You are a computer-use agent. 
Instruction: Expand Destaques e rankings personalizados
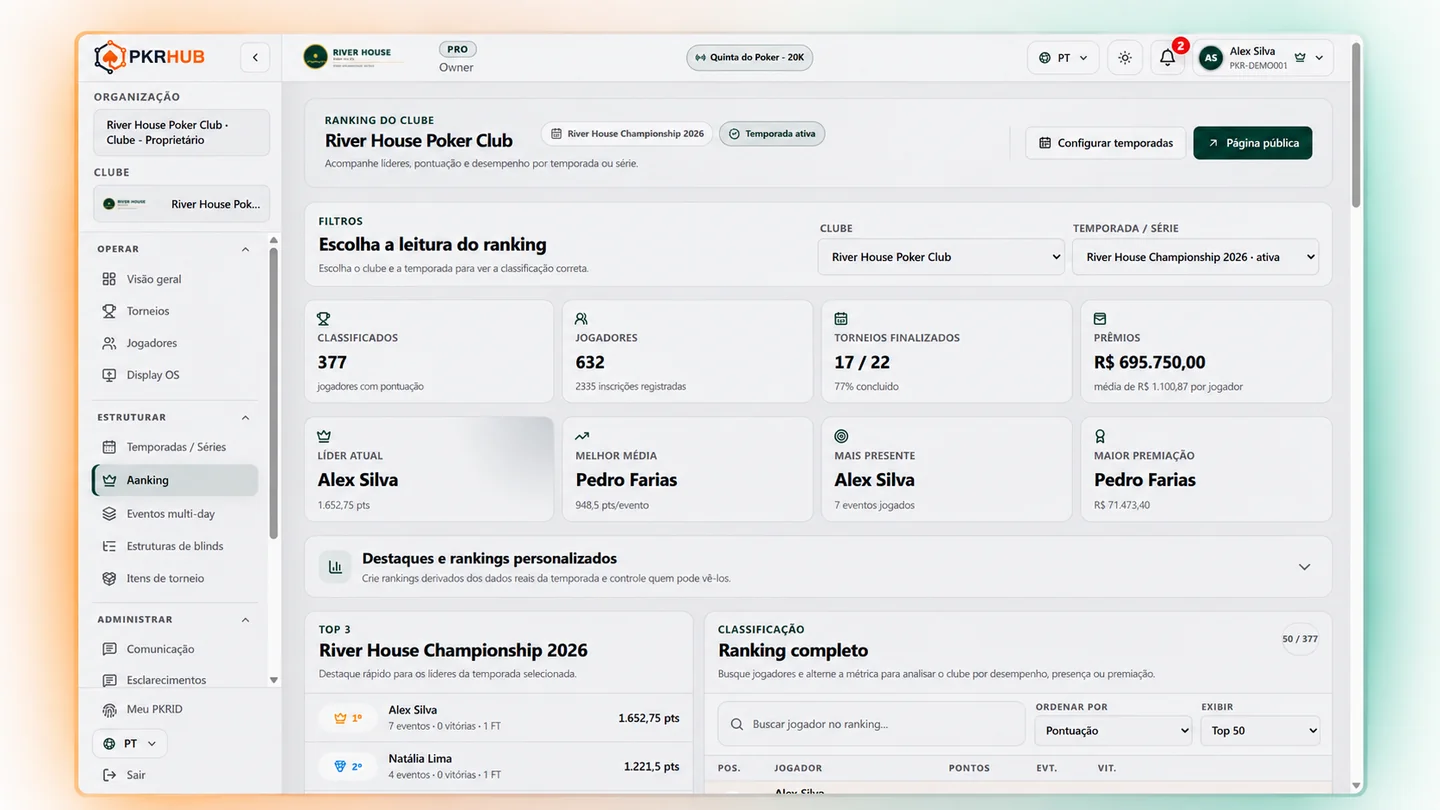point(1304,567)
